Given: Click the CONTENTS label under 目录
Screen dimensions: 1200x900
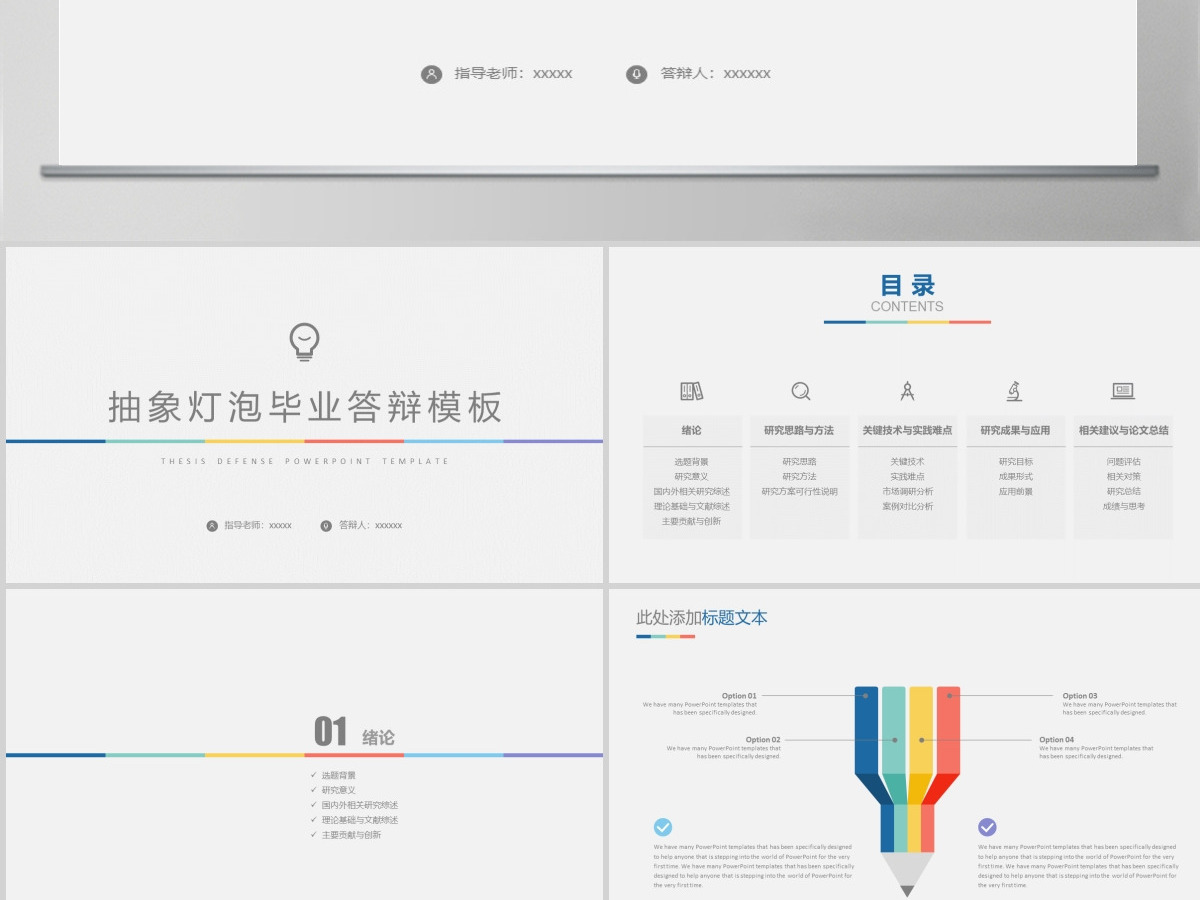Looking at the screenshot, I should [907, 307].
